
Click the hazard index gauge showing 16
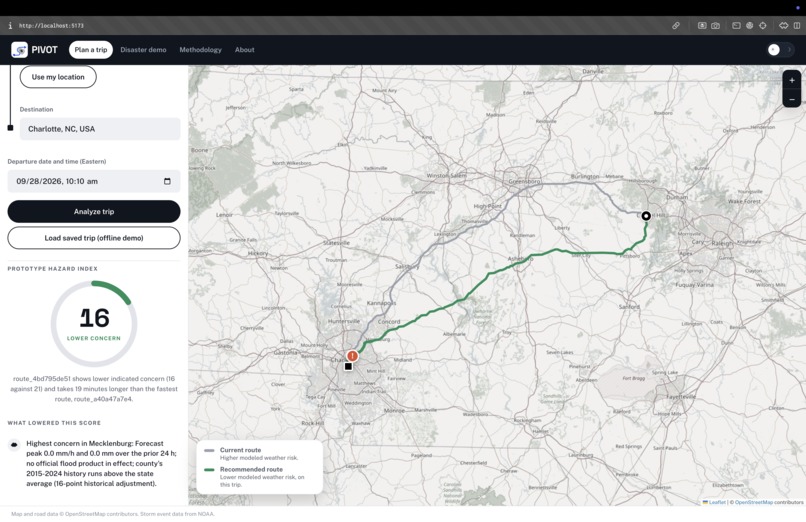pos(94,324)
